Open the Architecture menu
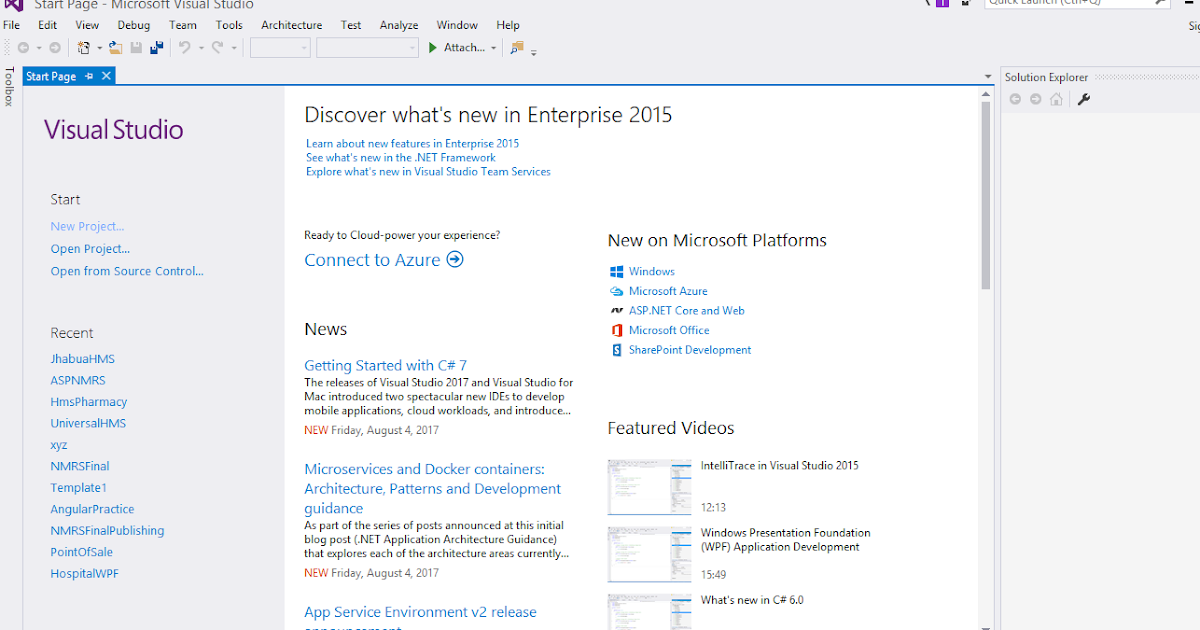The width and height of the screenshot is (1200, 630). [x=291, y=25]
